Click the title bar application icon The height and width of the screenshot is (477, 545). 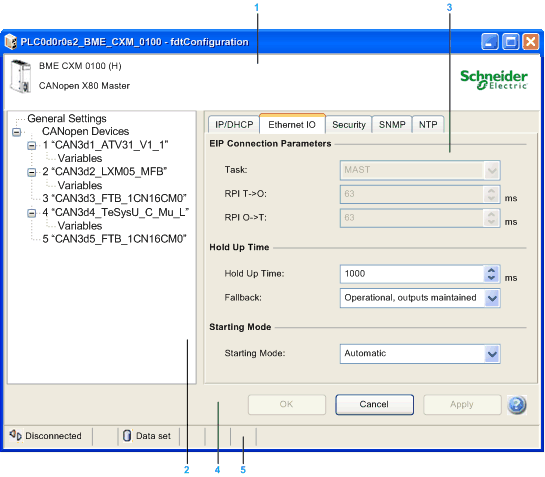coord(11,42)
